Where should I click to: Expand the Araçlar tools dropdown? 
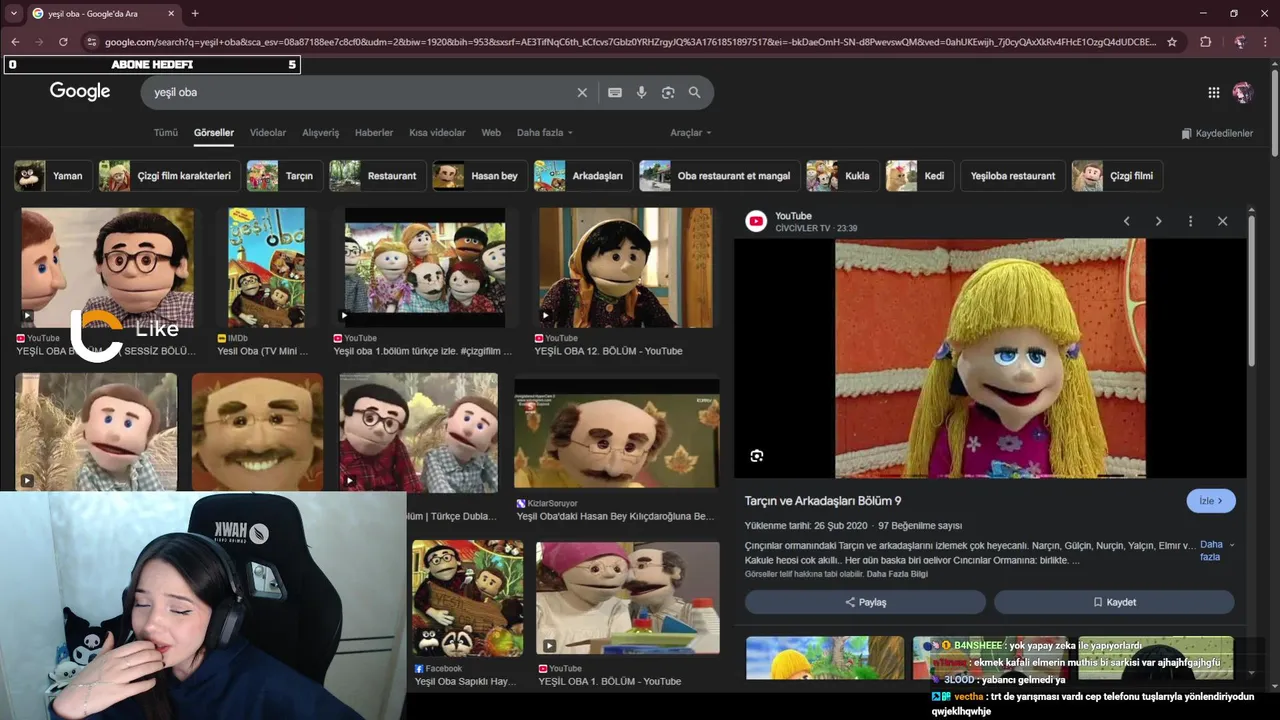click(x=691, y=132)
